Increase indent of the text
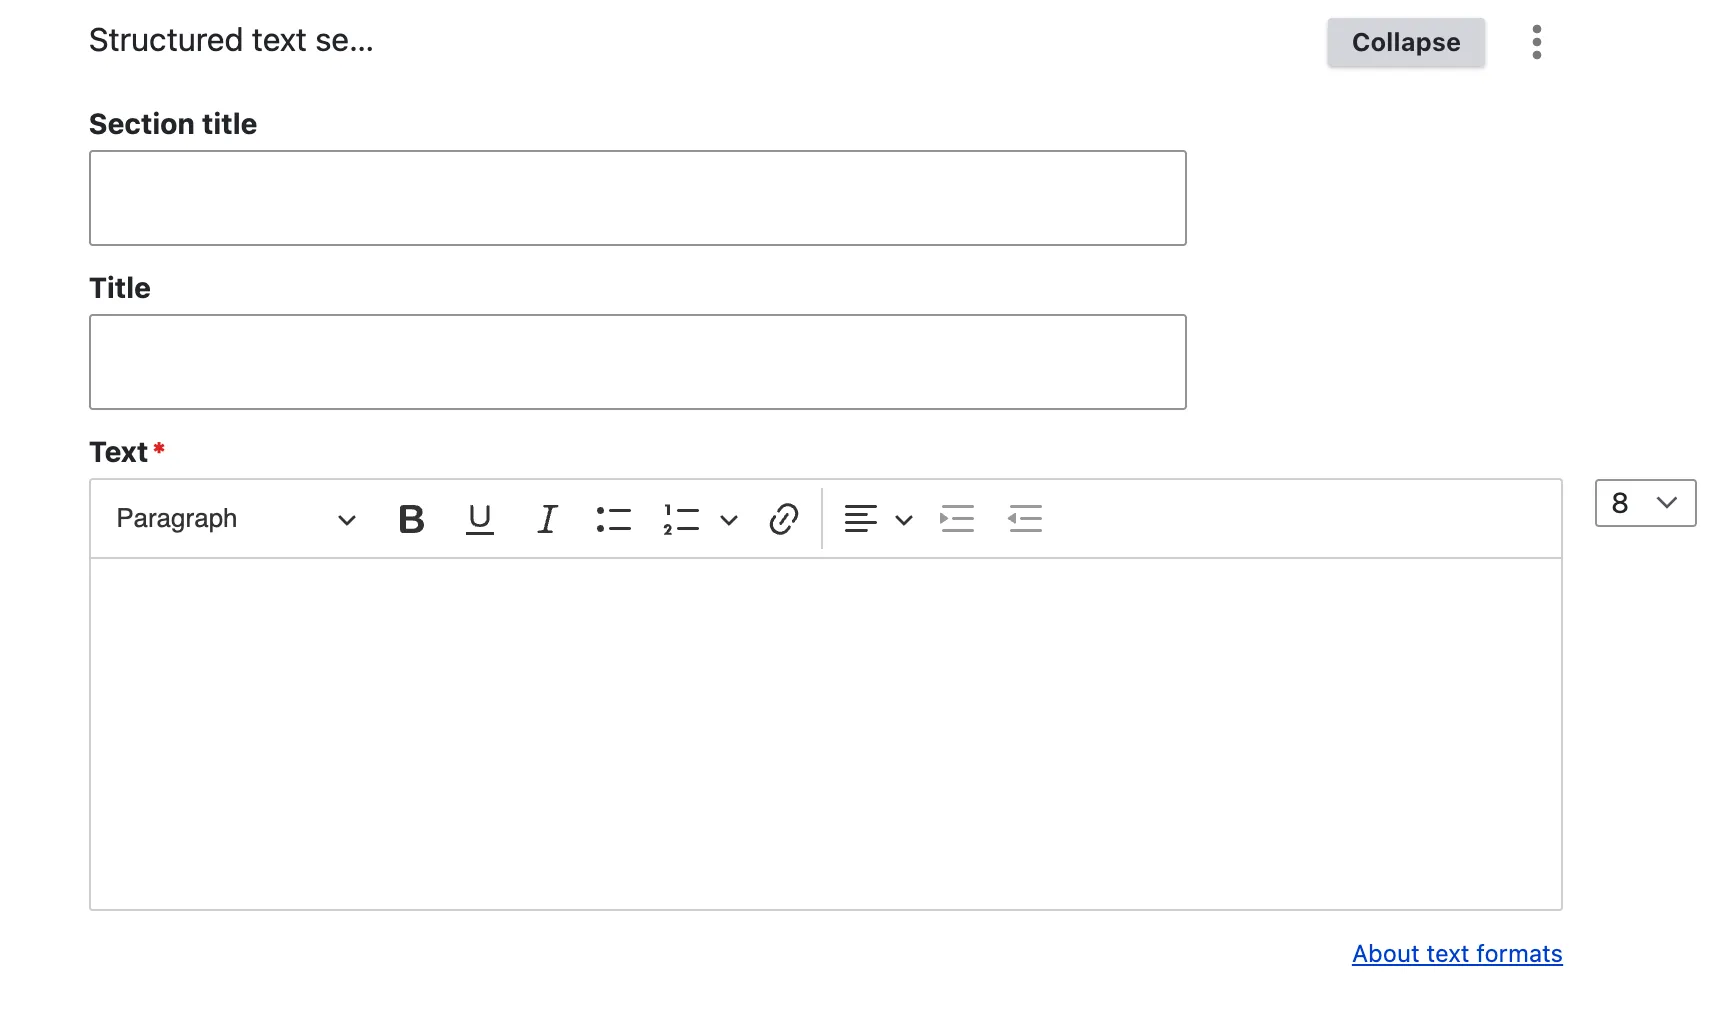This screenshot has width=1736, height=1012. (x=957, y=519)
